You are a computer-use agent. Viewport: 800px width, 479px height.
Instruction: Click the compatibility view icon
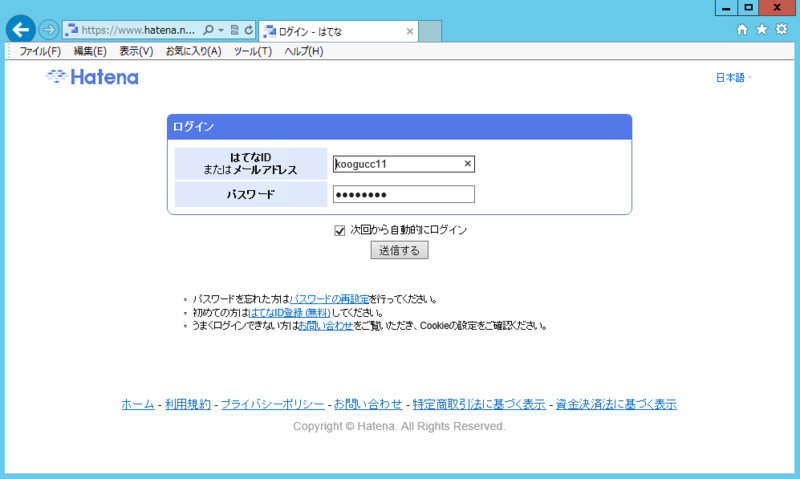click(x=235, y=30)
